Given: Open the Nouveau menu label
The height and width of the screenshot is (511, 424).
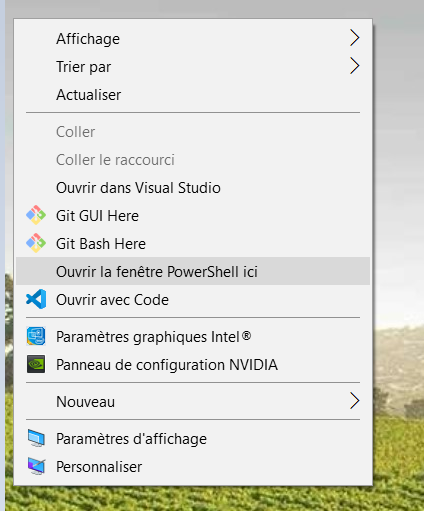Looking at the screenshot, I should (86, 402).
